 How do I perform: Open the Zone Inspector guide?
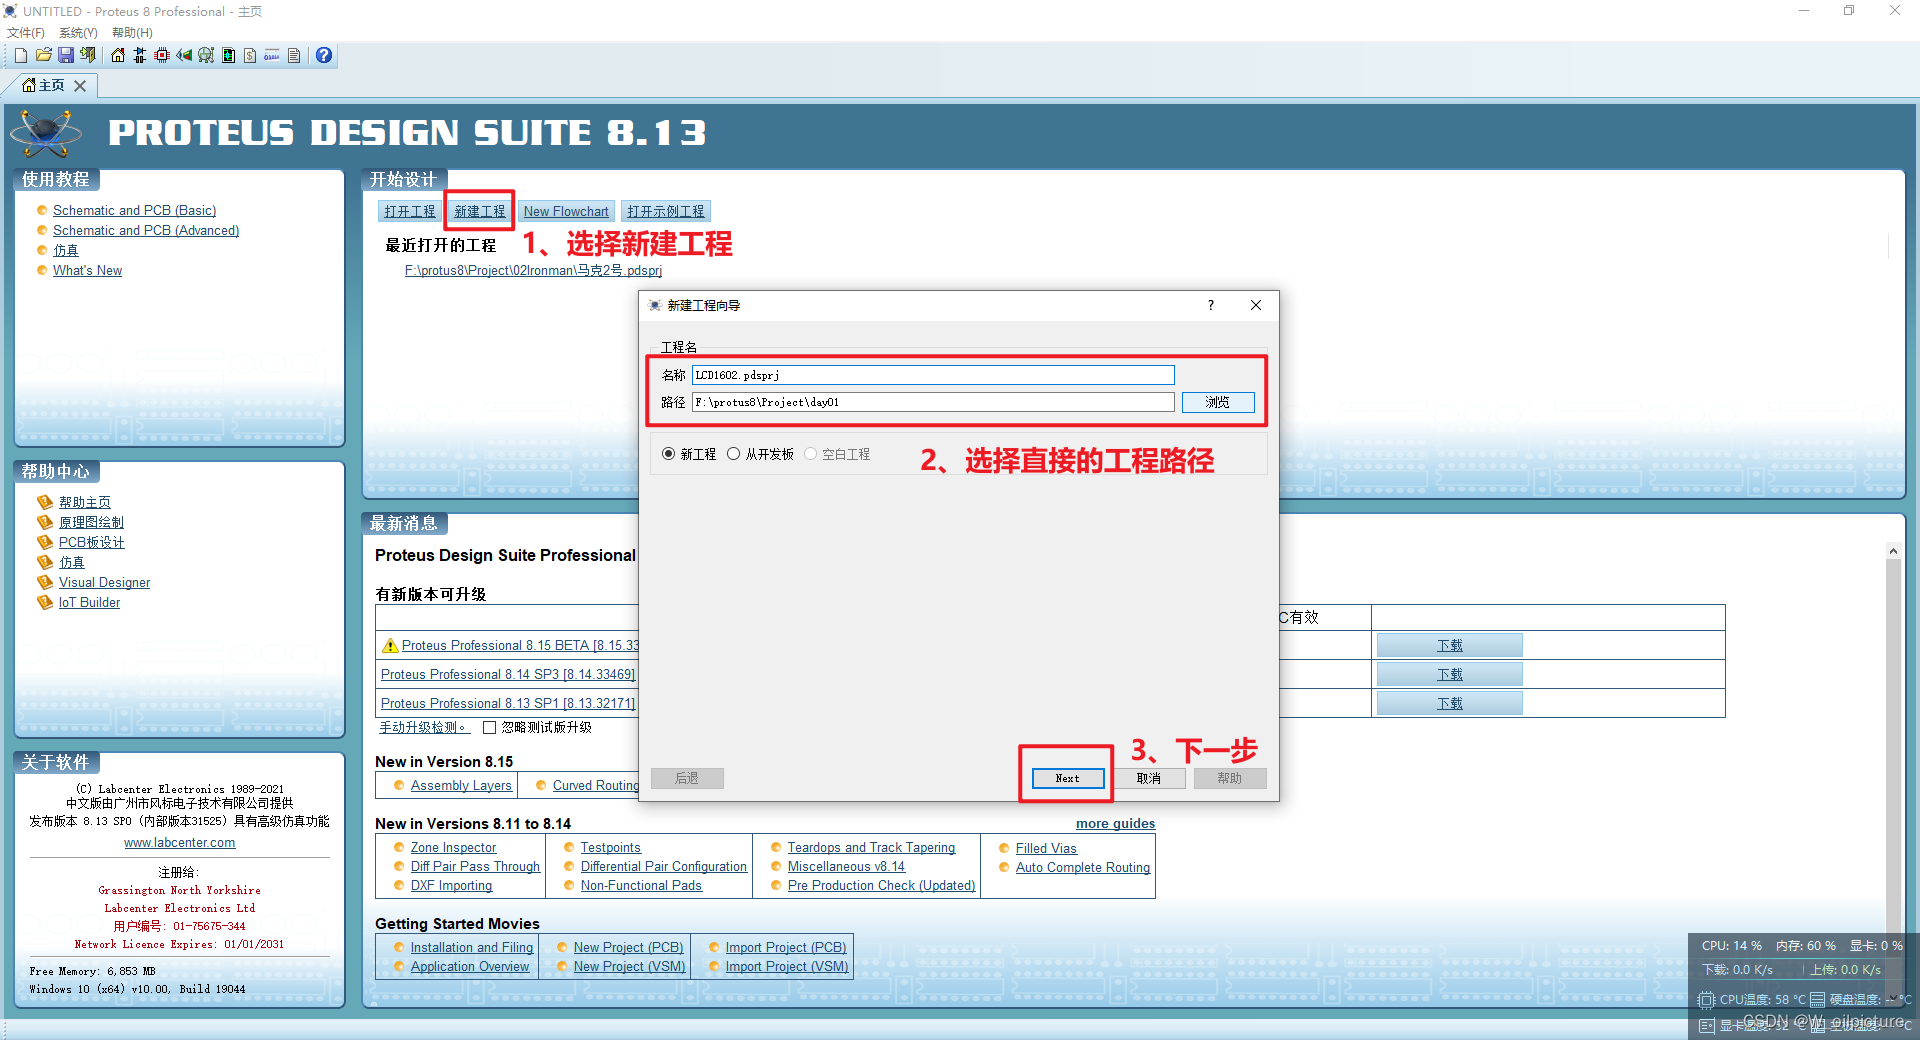pos(453,847)
